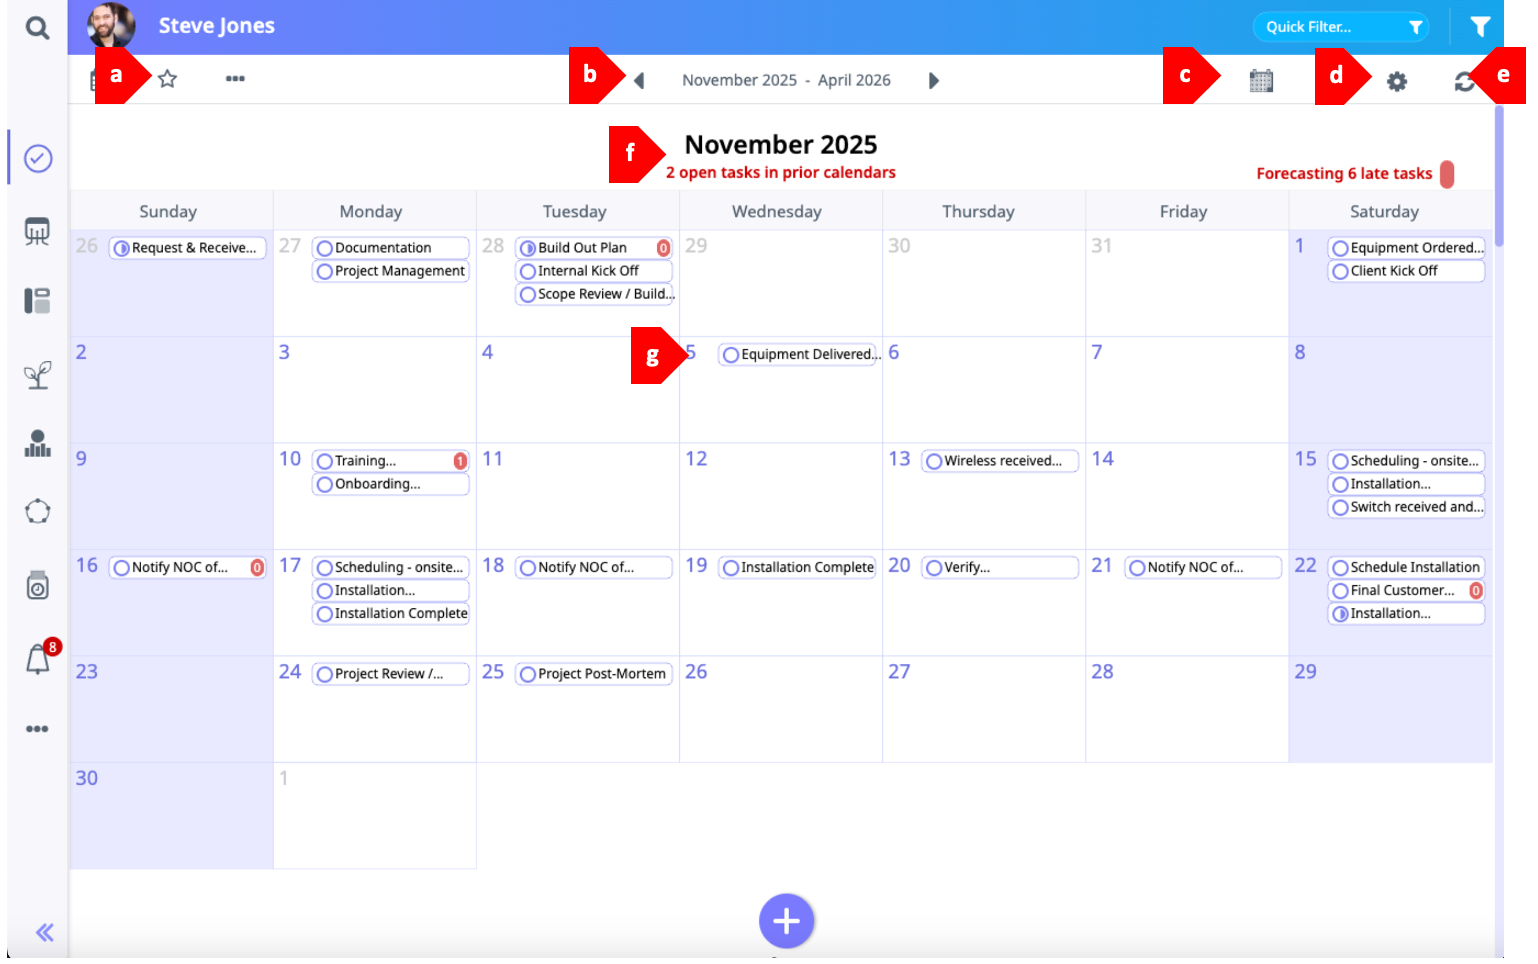Mark Client Kick Off task complete
Screen dimensions: 1538x964
coord(1340,271)
